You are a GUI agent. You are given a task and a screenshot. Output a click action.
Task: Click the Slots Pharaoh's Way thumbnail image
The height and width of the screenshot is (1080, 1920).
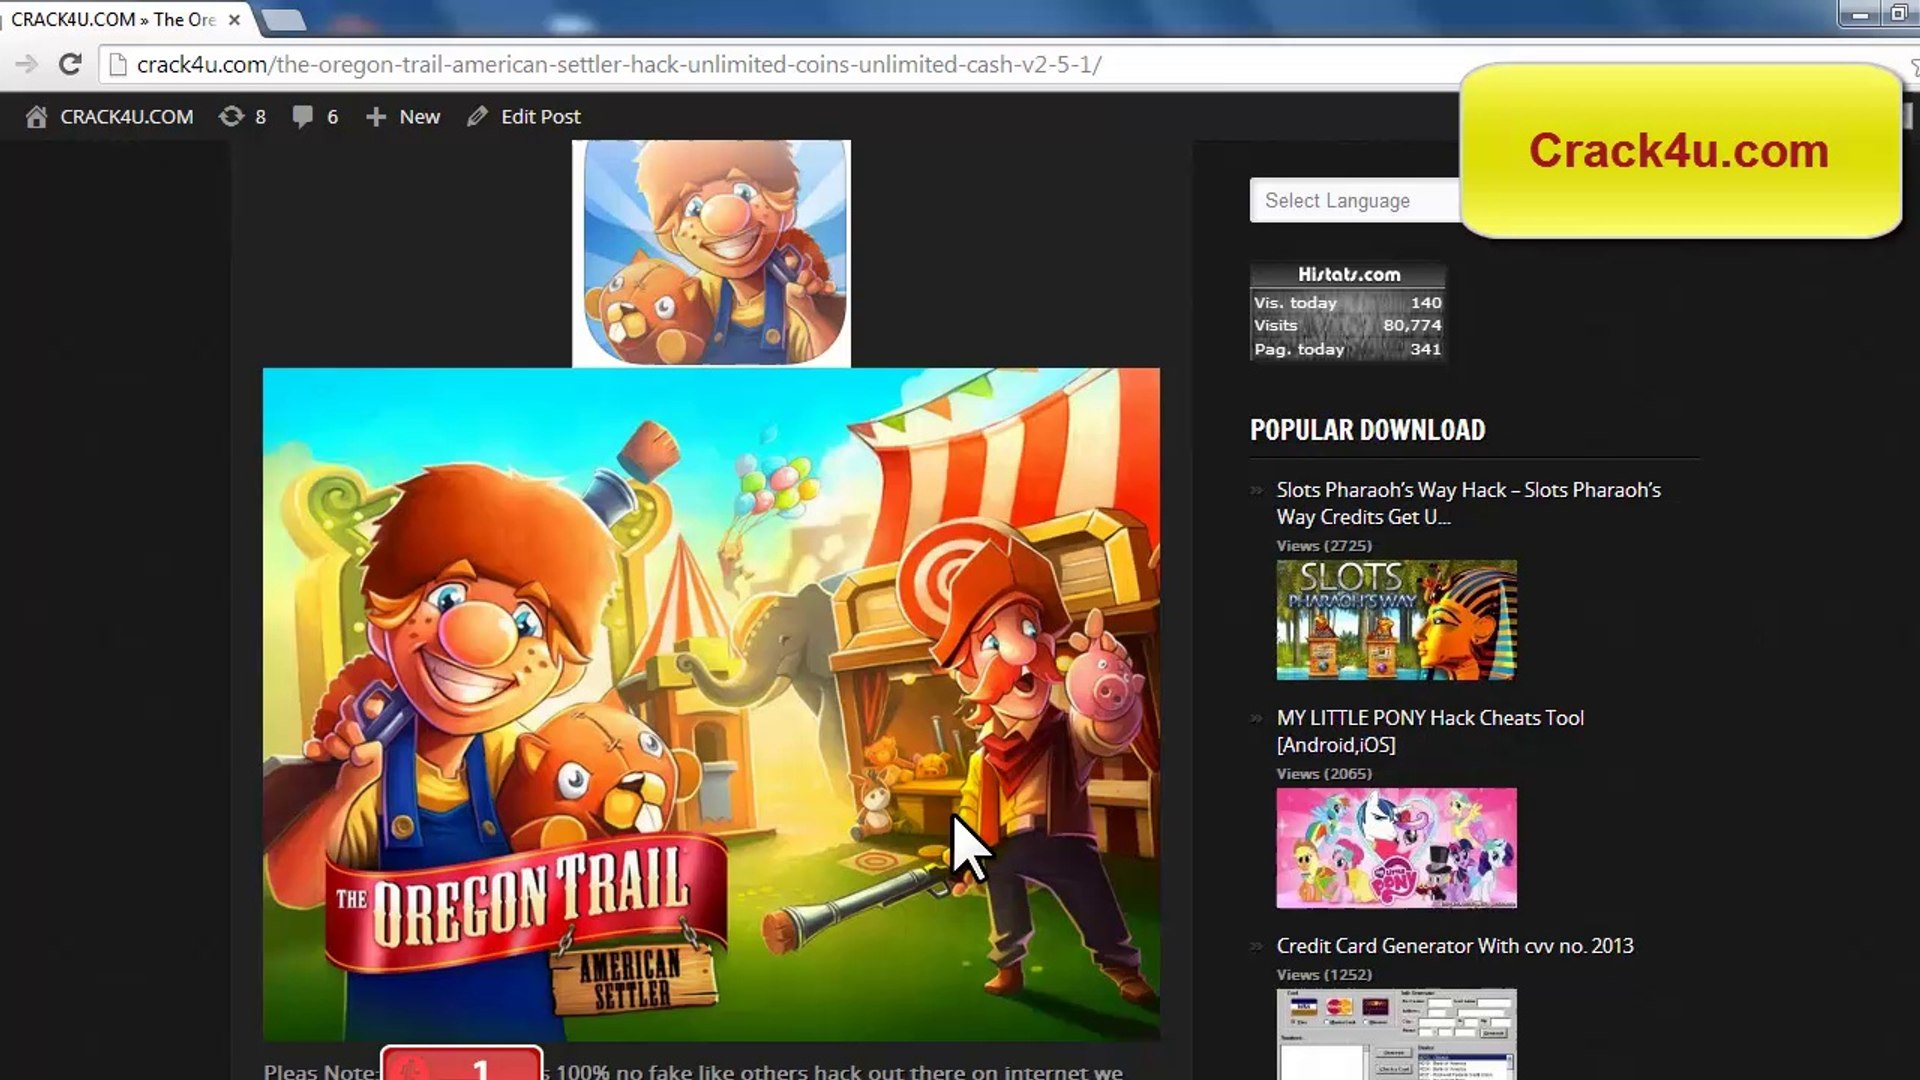click(x=1396, y=620)
